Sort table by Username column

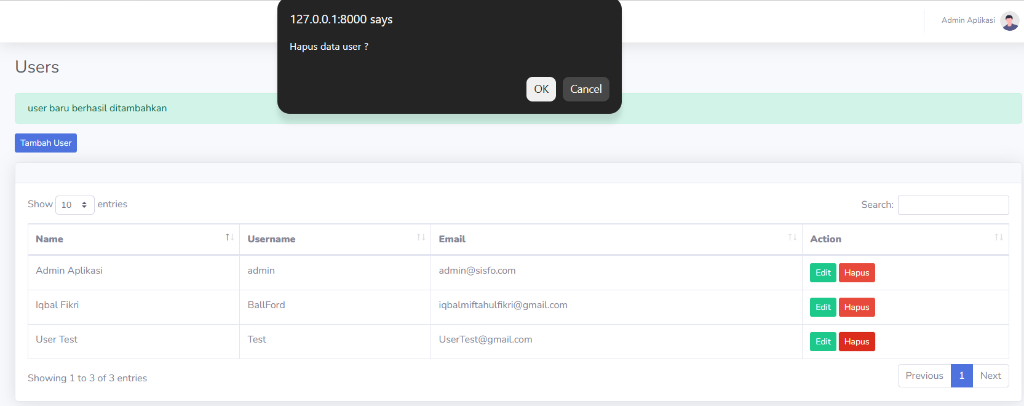[335, 239]
